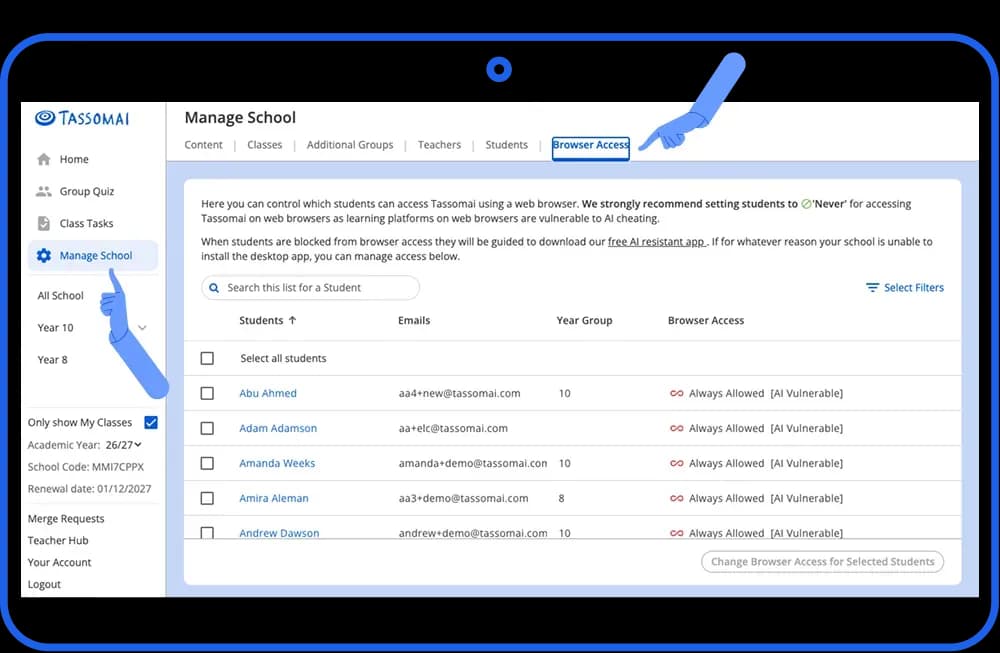Image resolution: width=1000 pixels, height=653 pixels.
Task: Sort by the Students column header
Action: pyautogui.click(x=261, y=320)
